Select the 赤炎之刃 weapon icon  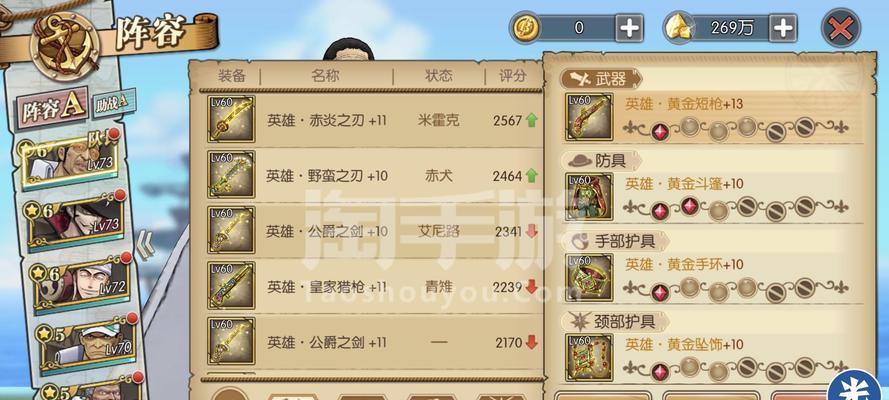coord(231,119)
